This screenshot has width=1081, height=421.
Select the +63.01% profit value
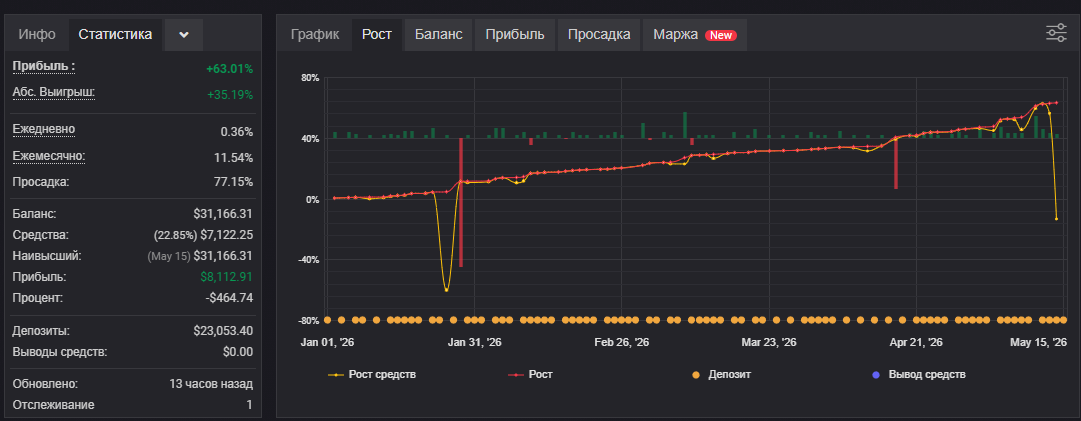229,69
